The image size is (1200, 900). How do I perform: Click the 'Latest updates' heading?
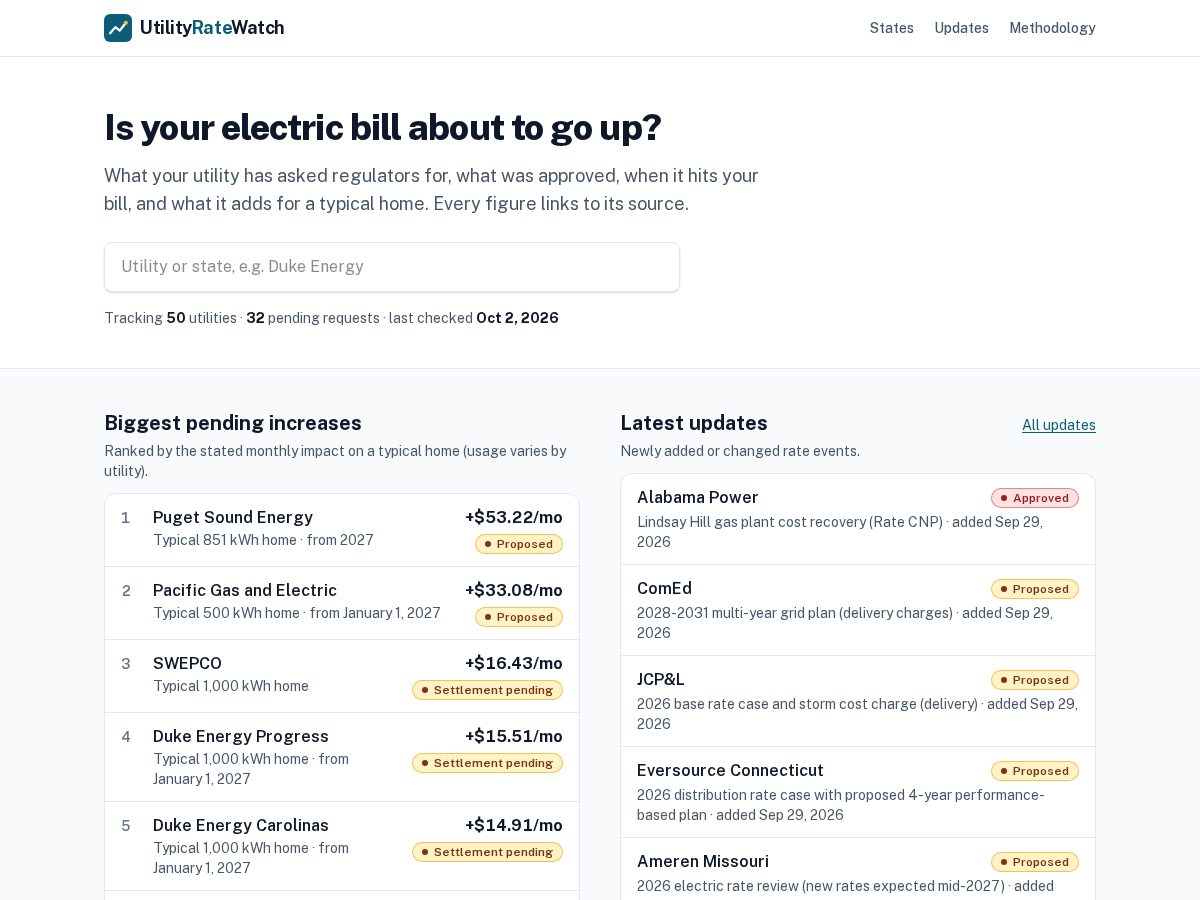point(694,423)
